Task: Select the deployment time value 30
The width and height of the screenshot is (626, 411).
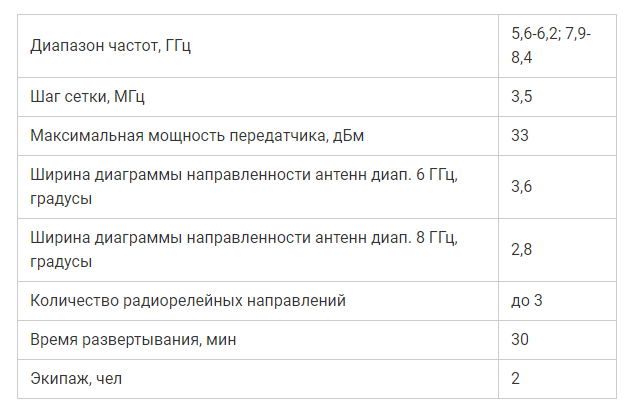Action: pos(520,340)
